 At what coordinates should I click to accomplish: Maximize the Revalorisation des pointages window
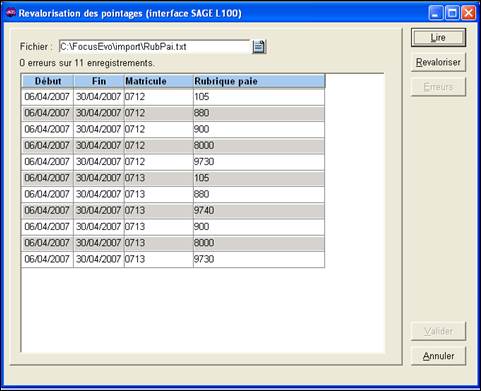click(452, 13)
